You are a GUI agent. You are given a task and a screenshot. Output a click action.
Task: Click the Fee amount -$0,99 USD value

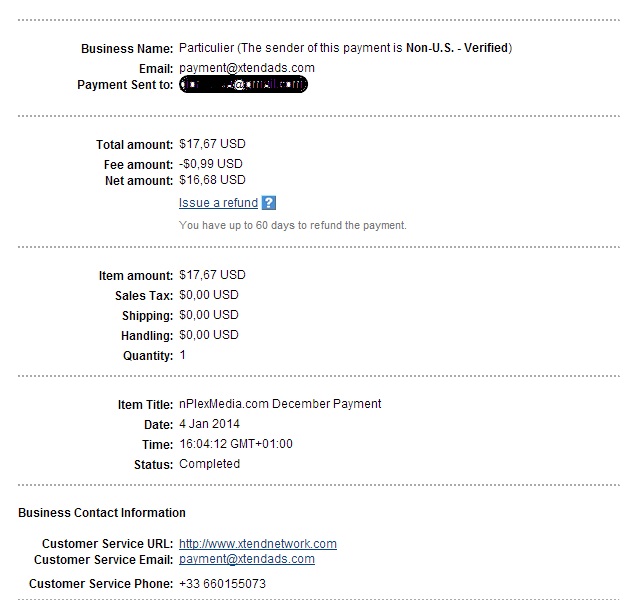tap(210, 163)
